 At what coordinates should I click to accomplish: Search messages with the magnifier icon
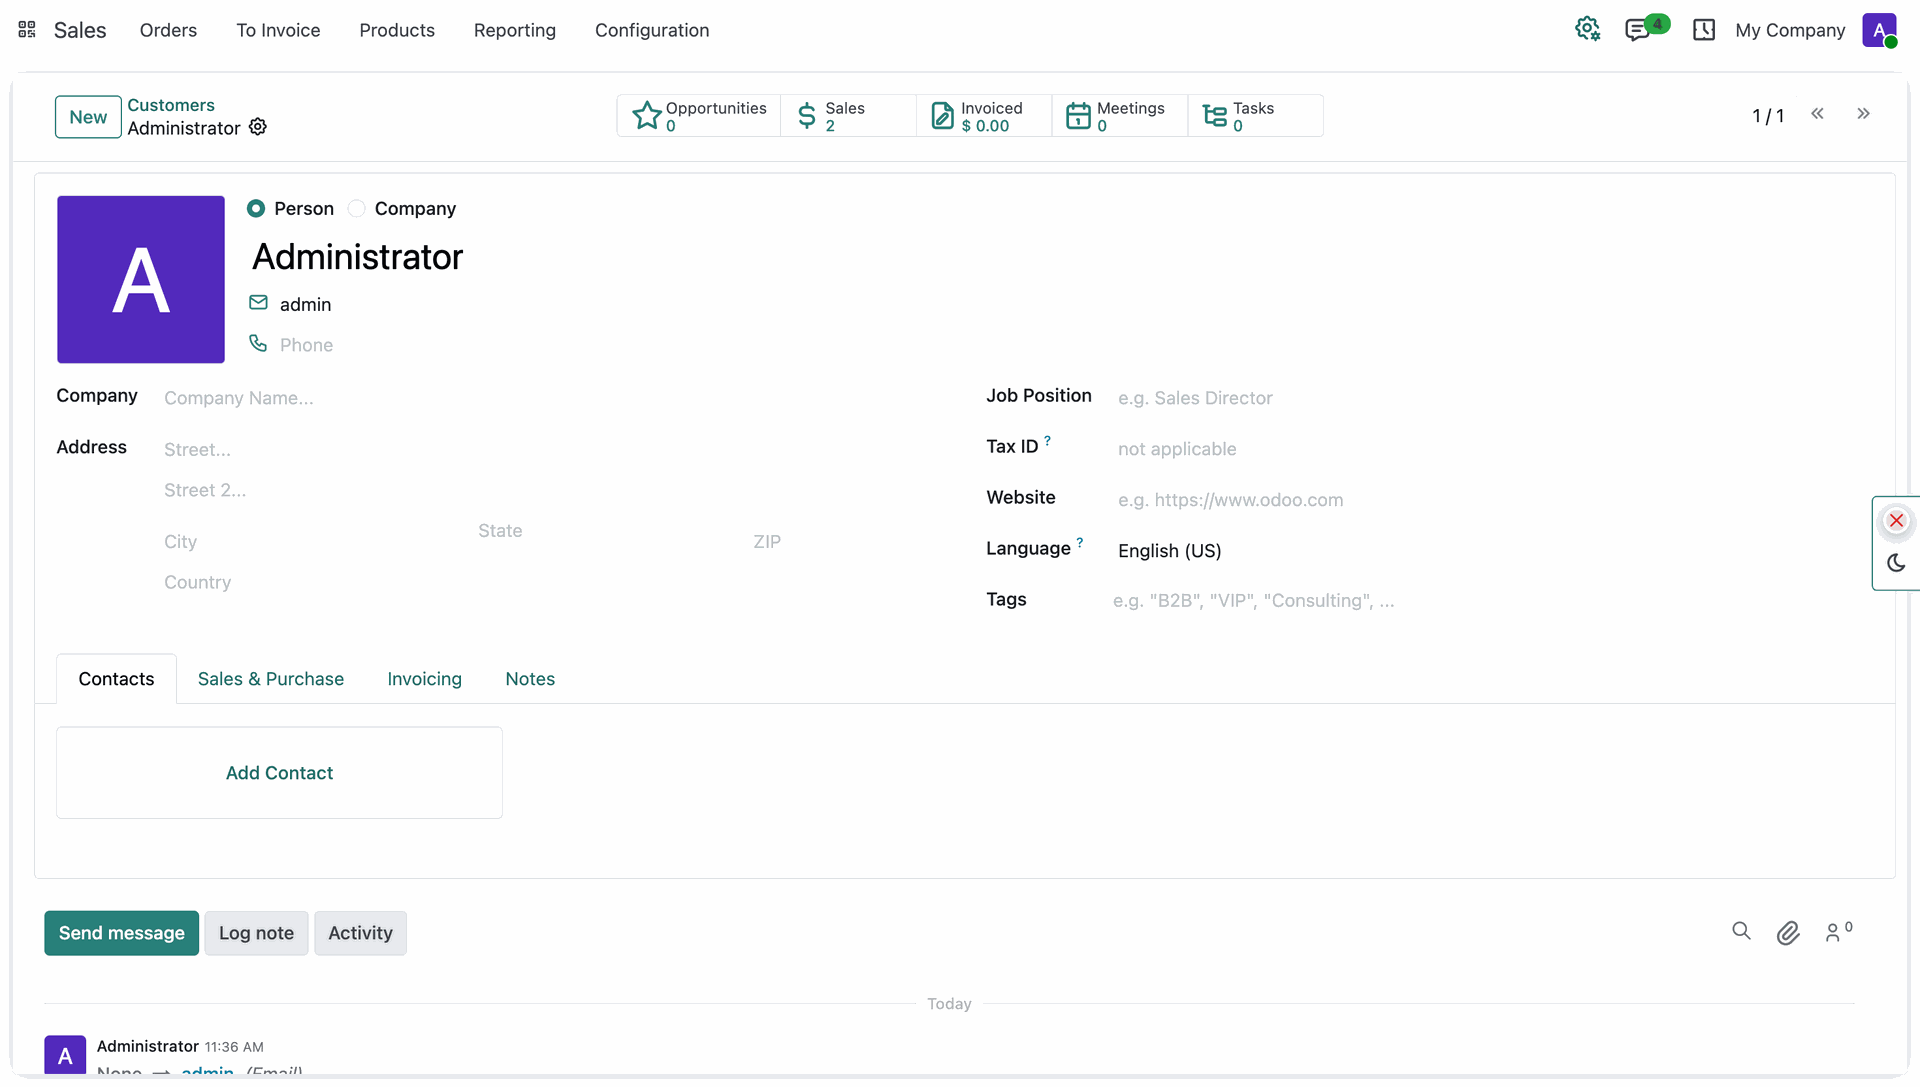pyautogui.click(x=1741, y=932)
